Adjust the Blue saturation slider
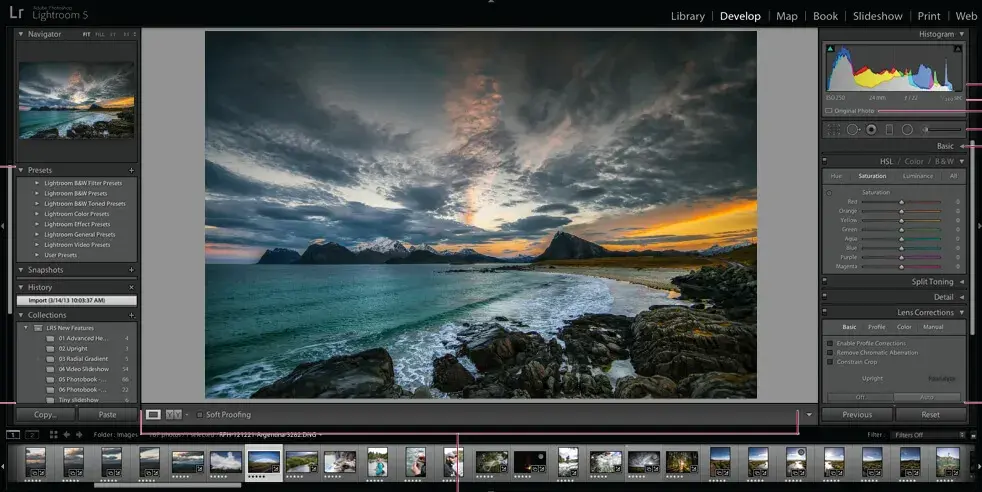The width and height of the screenshot is (982, 492). [902, 248]
